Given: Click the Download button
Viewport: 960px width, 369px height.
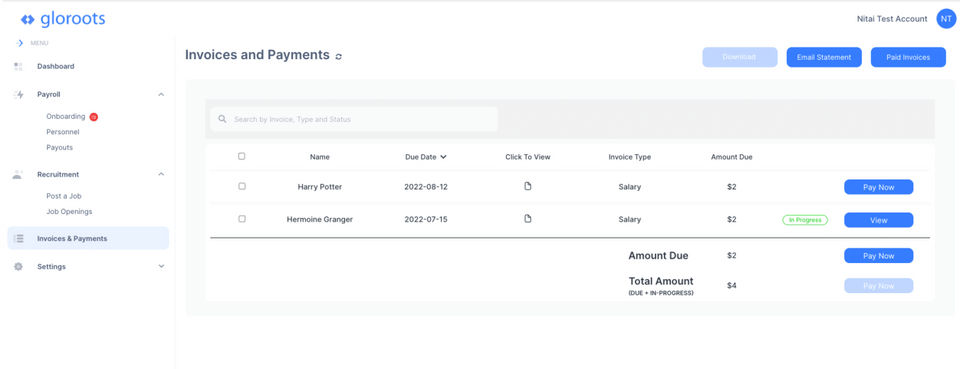Looking at the screenshot, I should (x=740, y=57).
